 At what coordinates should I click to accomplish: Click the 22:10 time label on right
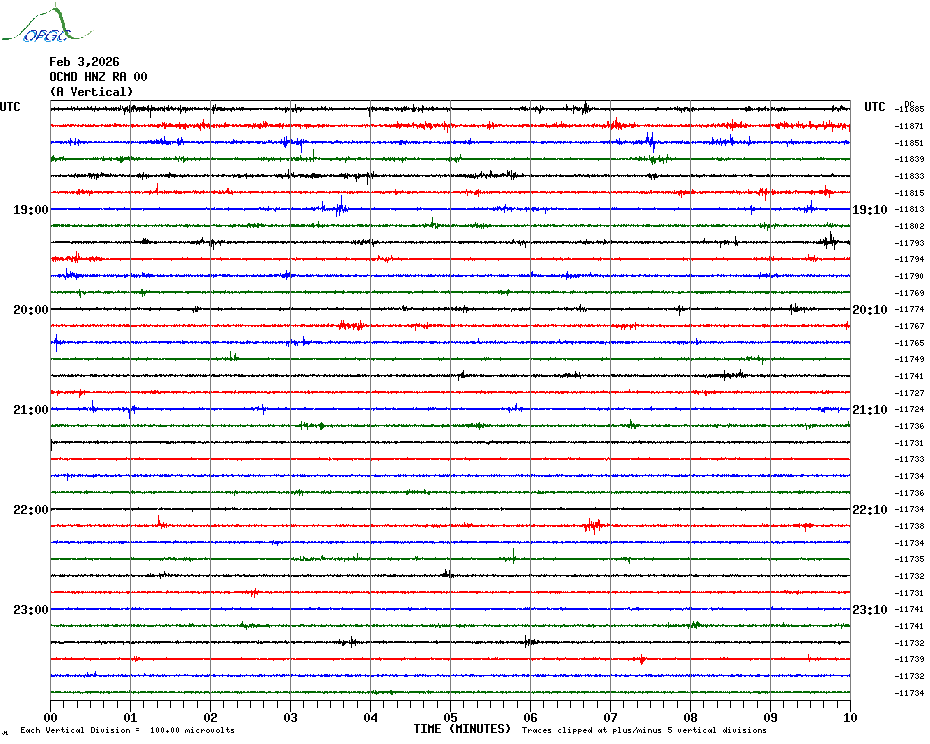pos(869,510)
